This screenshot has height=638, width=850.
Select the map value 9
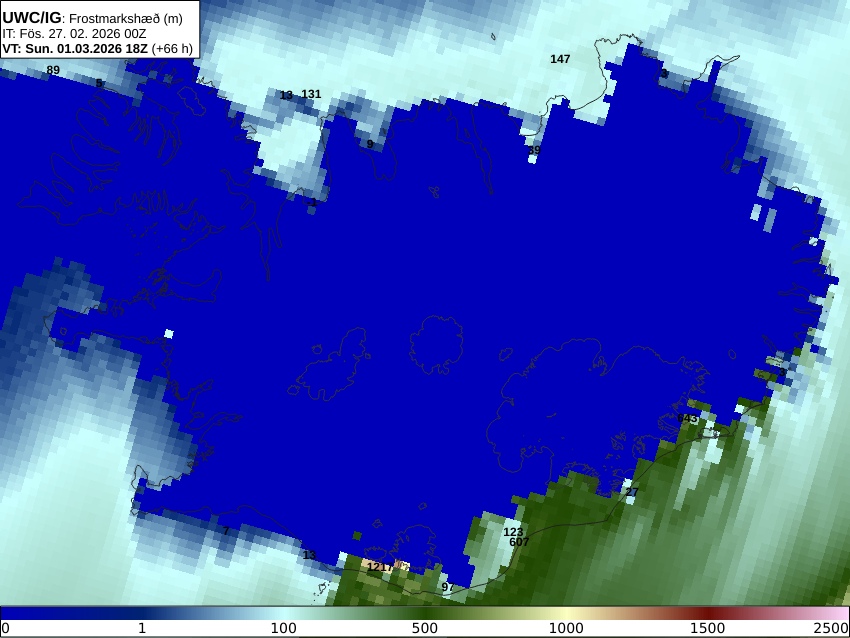point(370,144)
